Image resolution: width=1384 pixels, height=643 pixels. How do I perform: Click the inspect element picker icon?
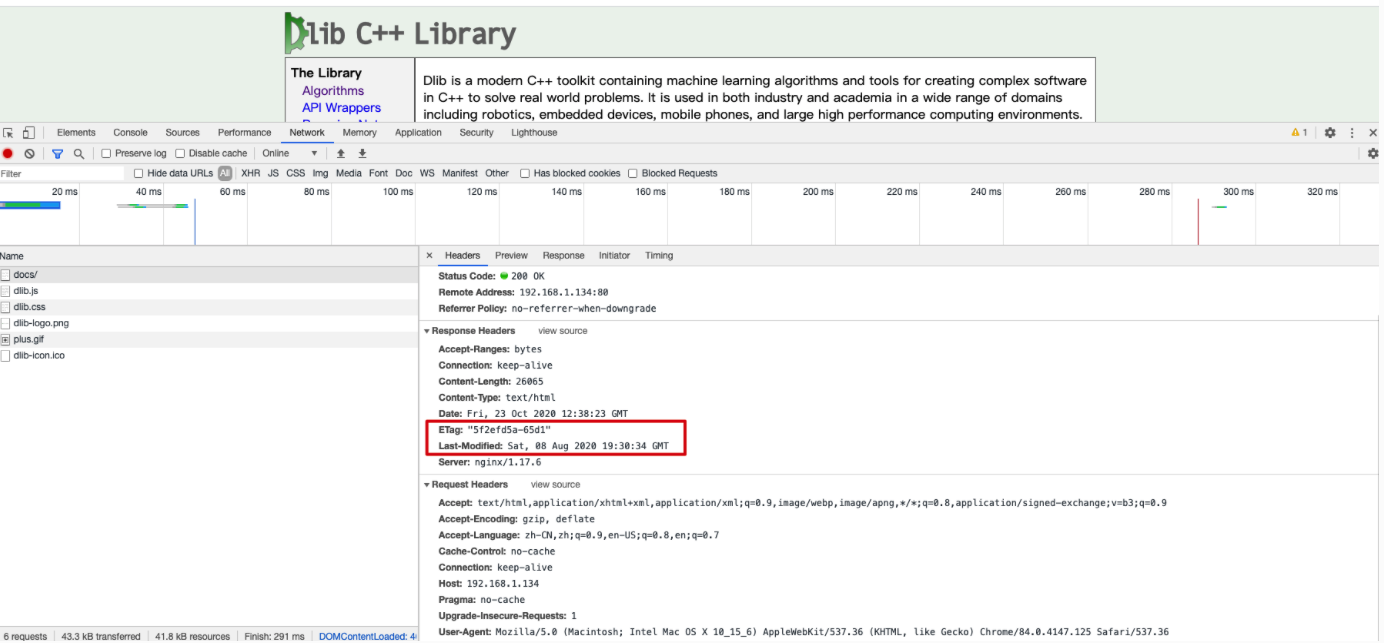(9, 133)
